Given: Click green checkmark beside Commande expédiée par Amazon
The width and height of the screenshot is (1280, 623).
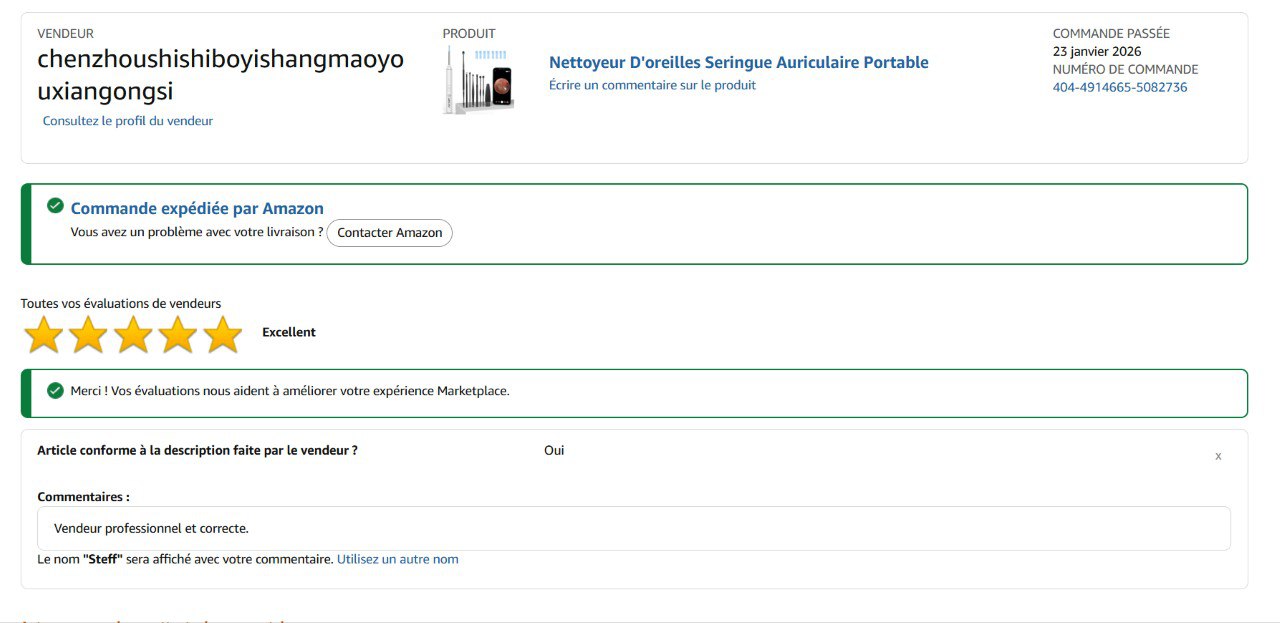Looking at the screenshot, I should [x=56, y=206].
